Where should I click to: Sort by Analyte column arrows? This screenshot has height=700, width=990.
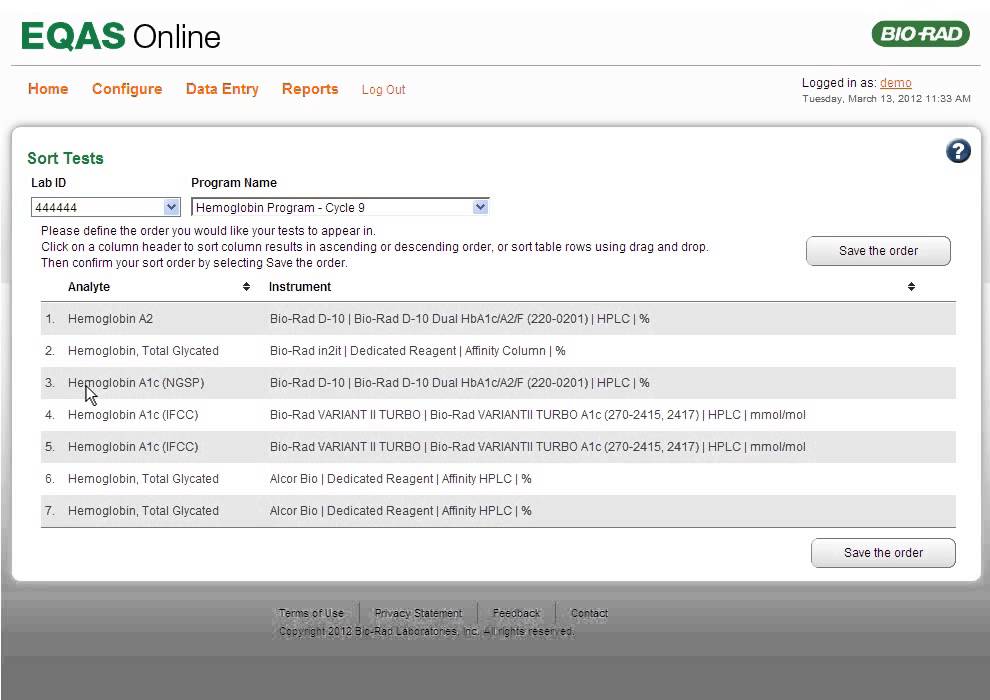(x=246, y=287)
